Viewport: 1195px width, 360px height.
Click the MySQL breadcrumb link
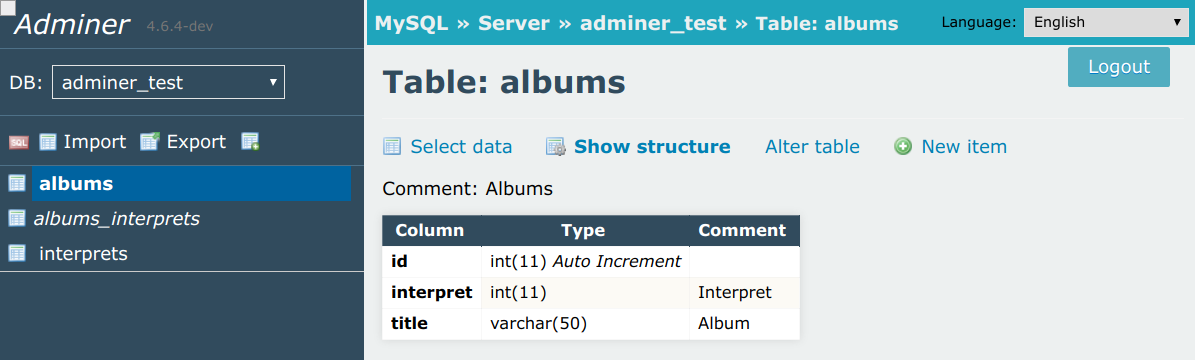coord(412,24)
